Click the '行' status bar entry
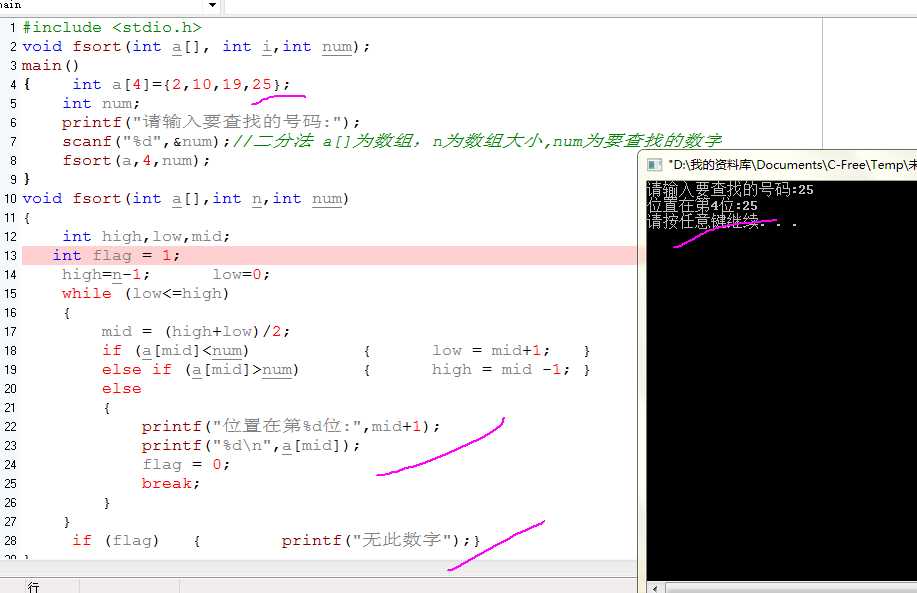The width and height of the screenshot is (917, 593). [33, 587]
